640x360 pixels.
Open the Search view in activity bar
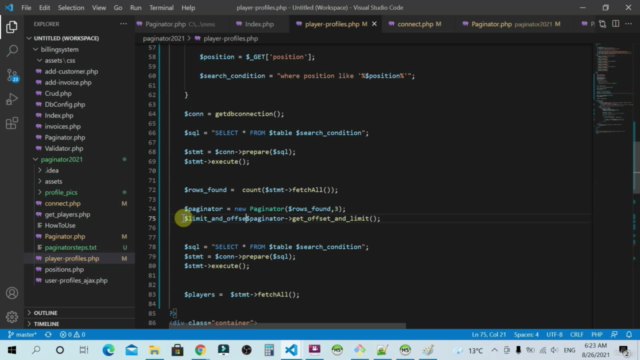[12, 51]
